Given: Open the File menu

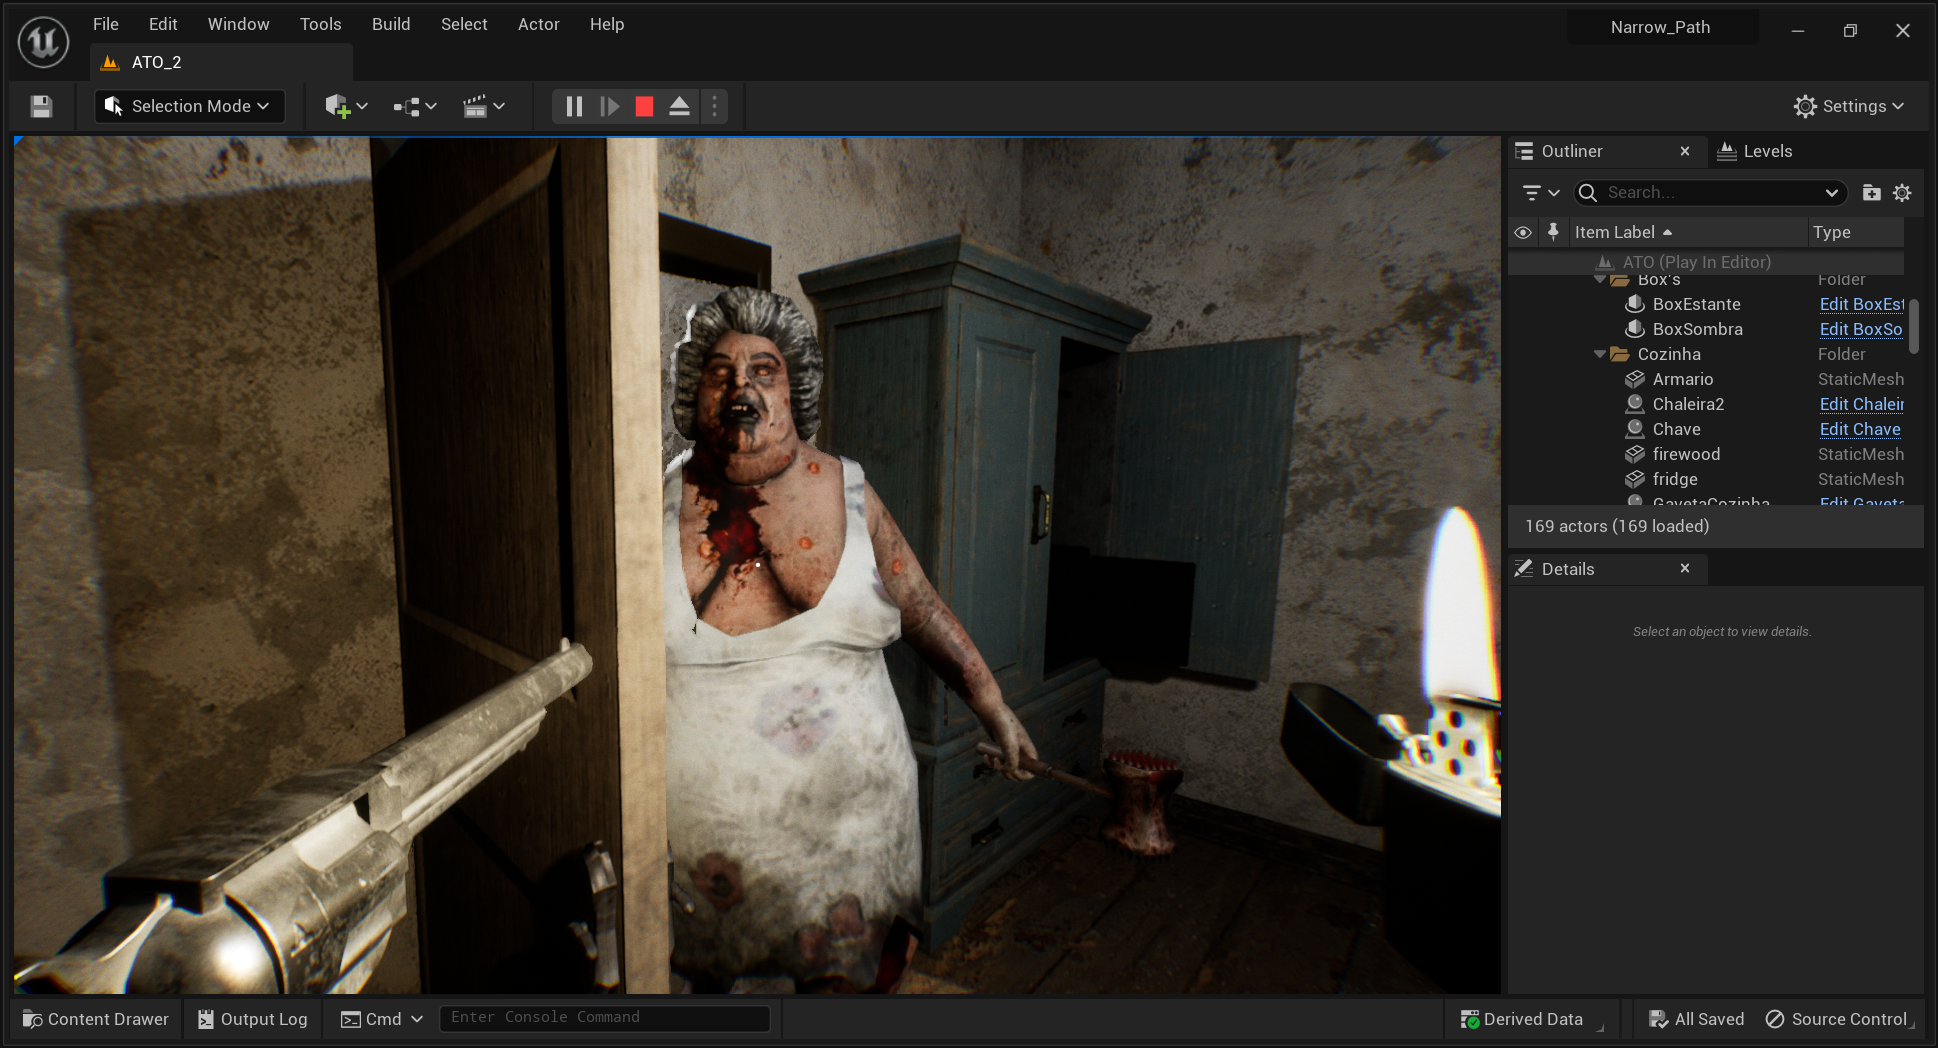Looking at the screenshot, I should [106, 24].
